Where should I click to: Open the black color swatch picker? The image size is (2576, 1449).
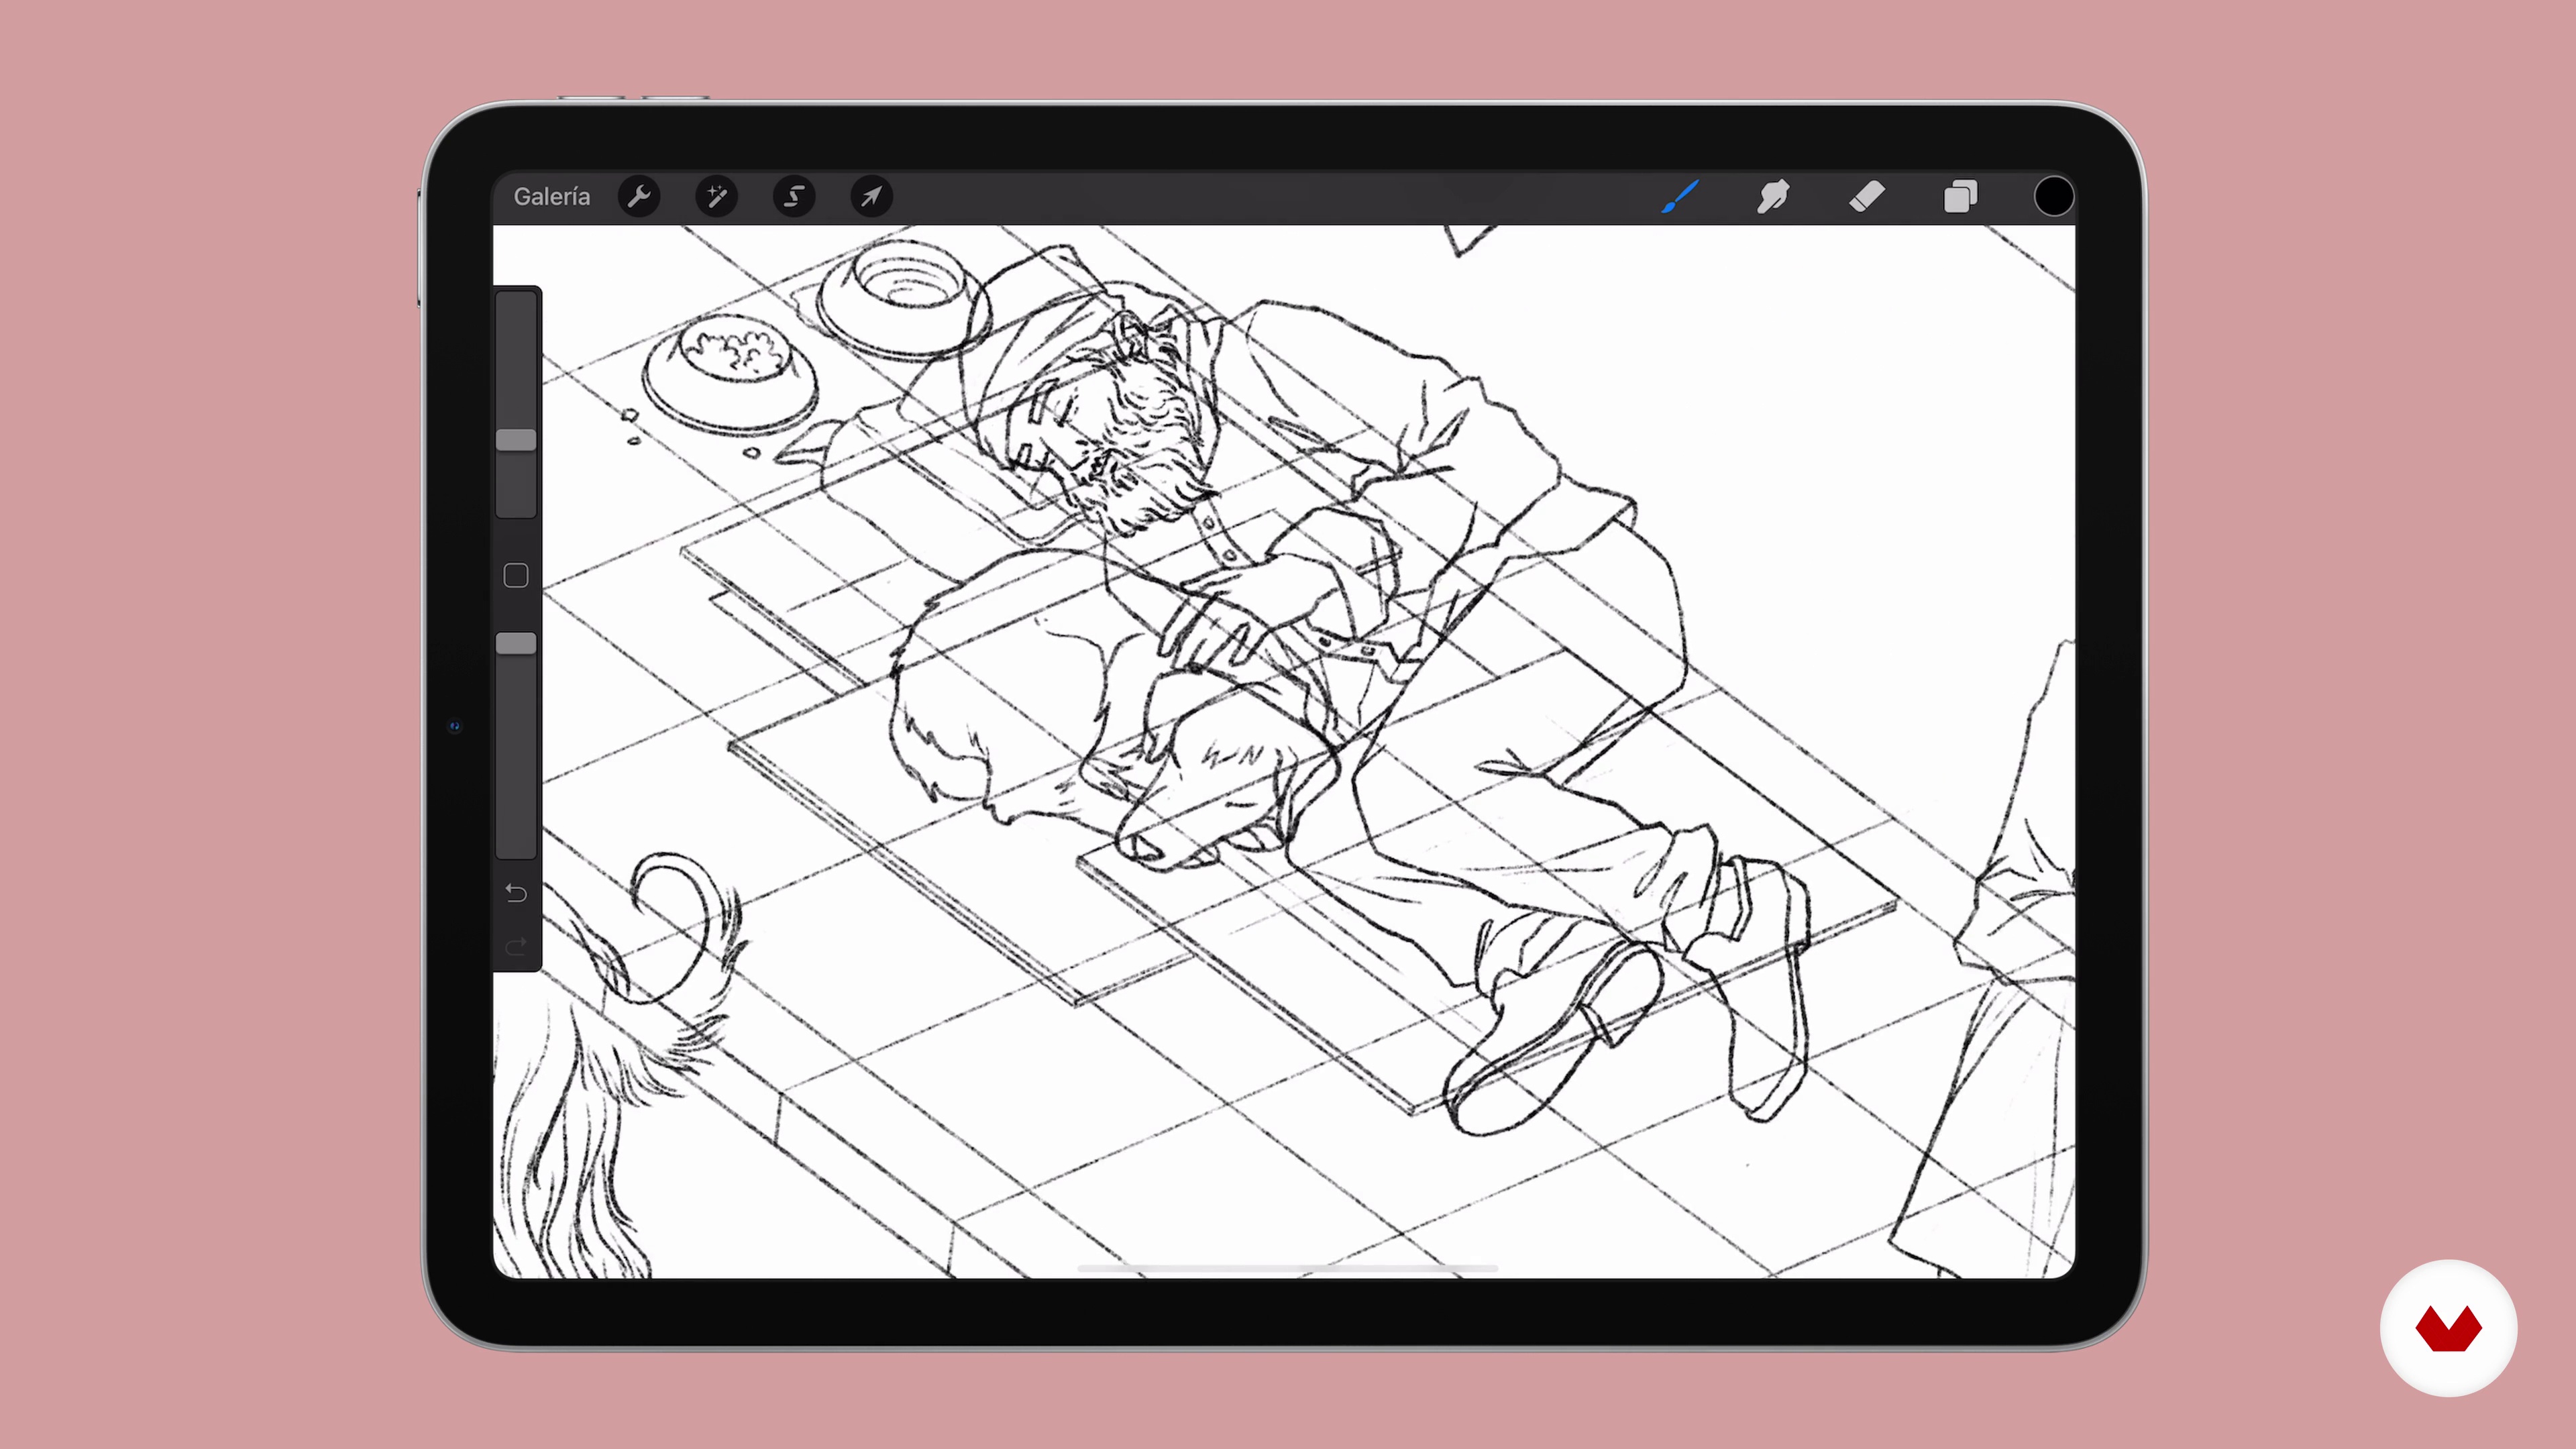click(x=2053, y=197)
